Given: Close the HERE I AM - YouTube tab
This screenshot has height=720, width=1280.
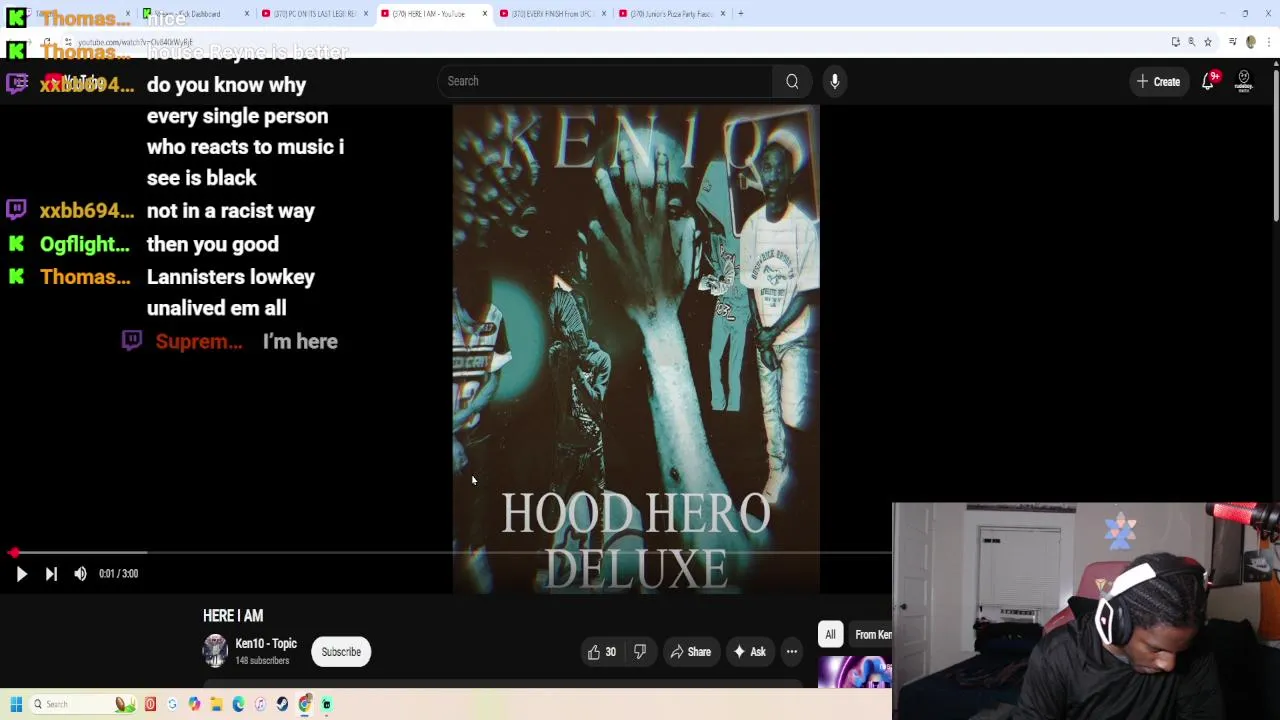Looking at the screenshot, I should tap(485, 14).
